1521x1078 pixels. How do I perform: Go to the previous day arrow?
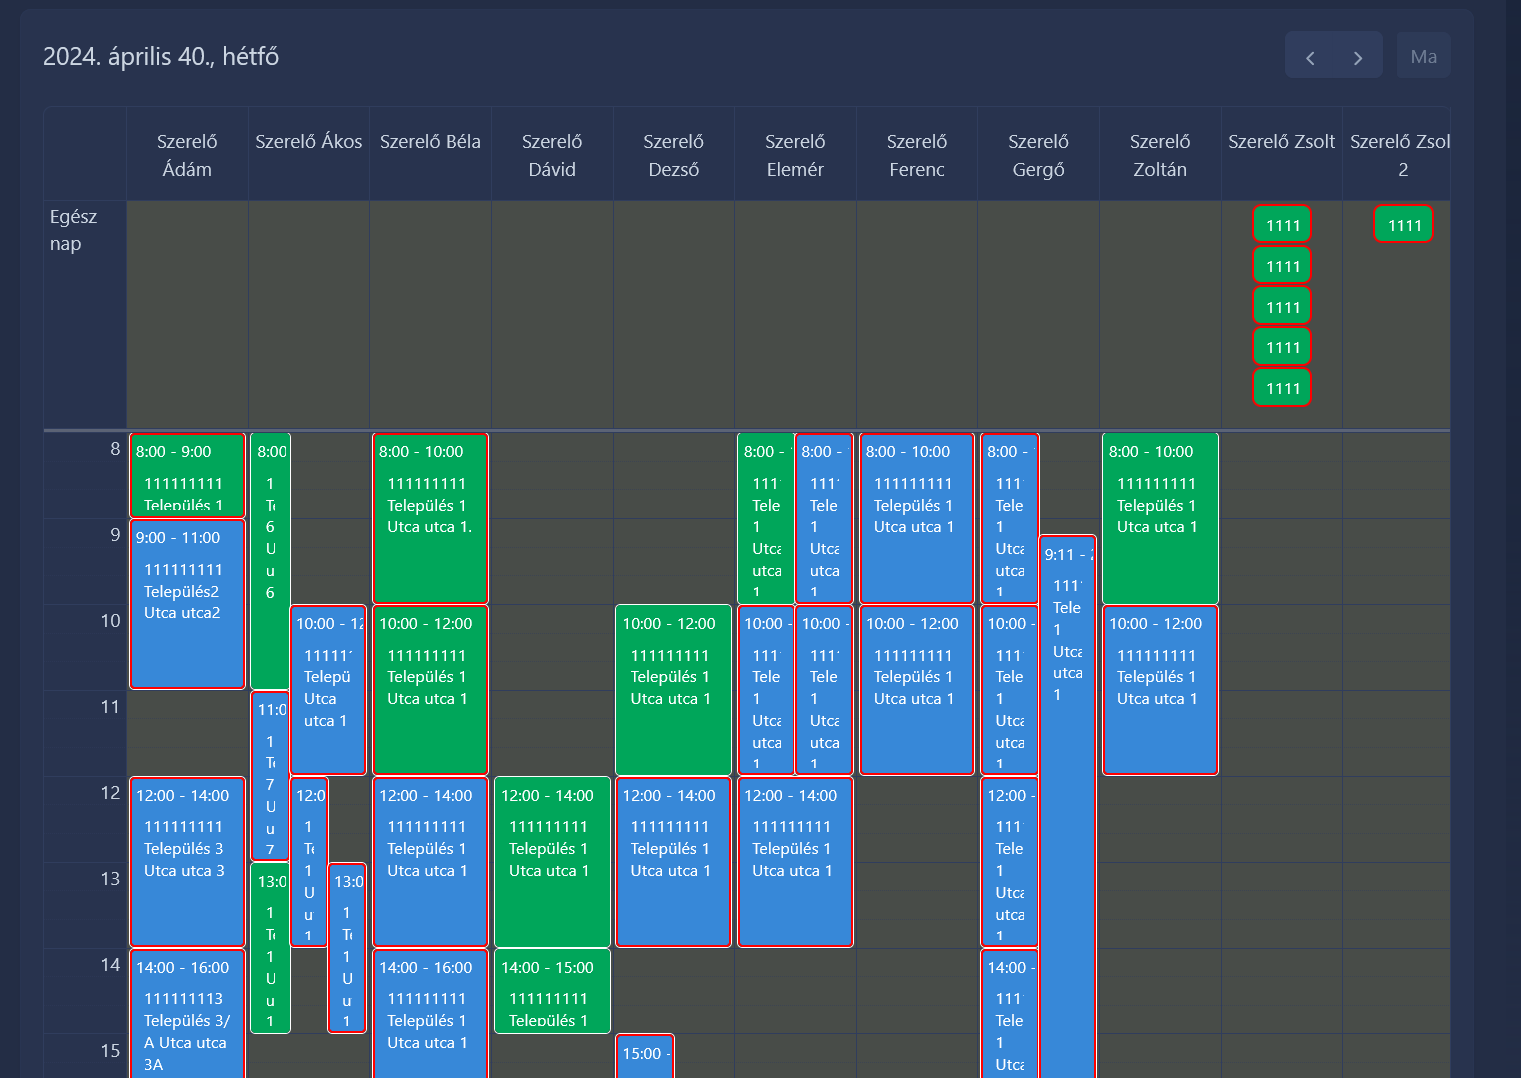coord(1310,57)
